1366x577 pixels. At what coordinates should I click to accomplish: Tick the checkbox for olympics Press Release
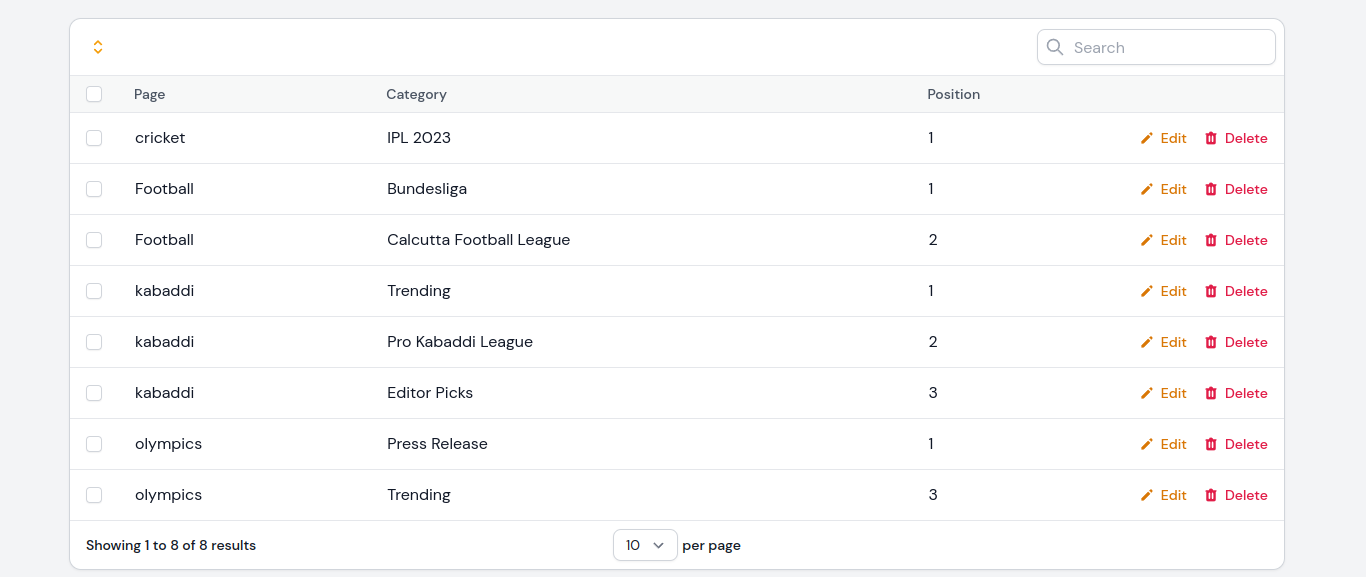[94, 444]
